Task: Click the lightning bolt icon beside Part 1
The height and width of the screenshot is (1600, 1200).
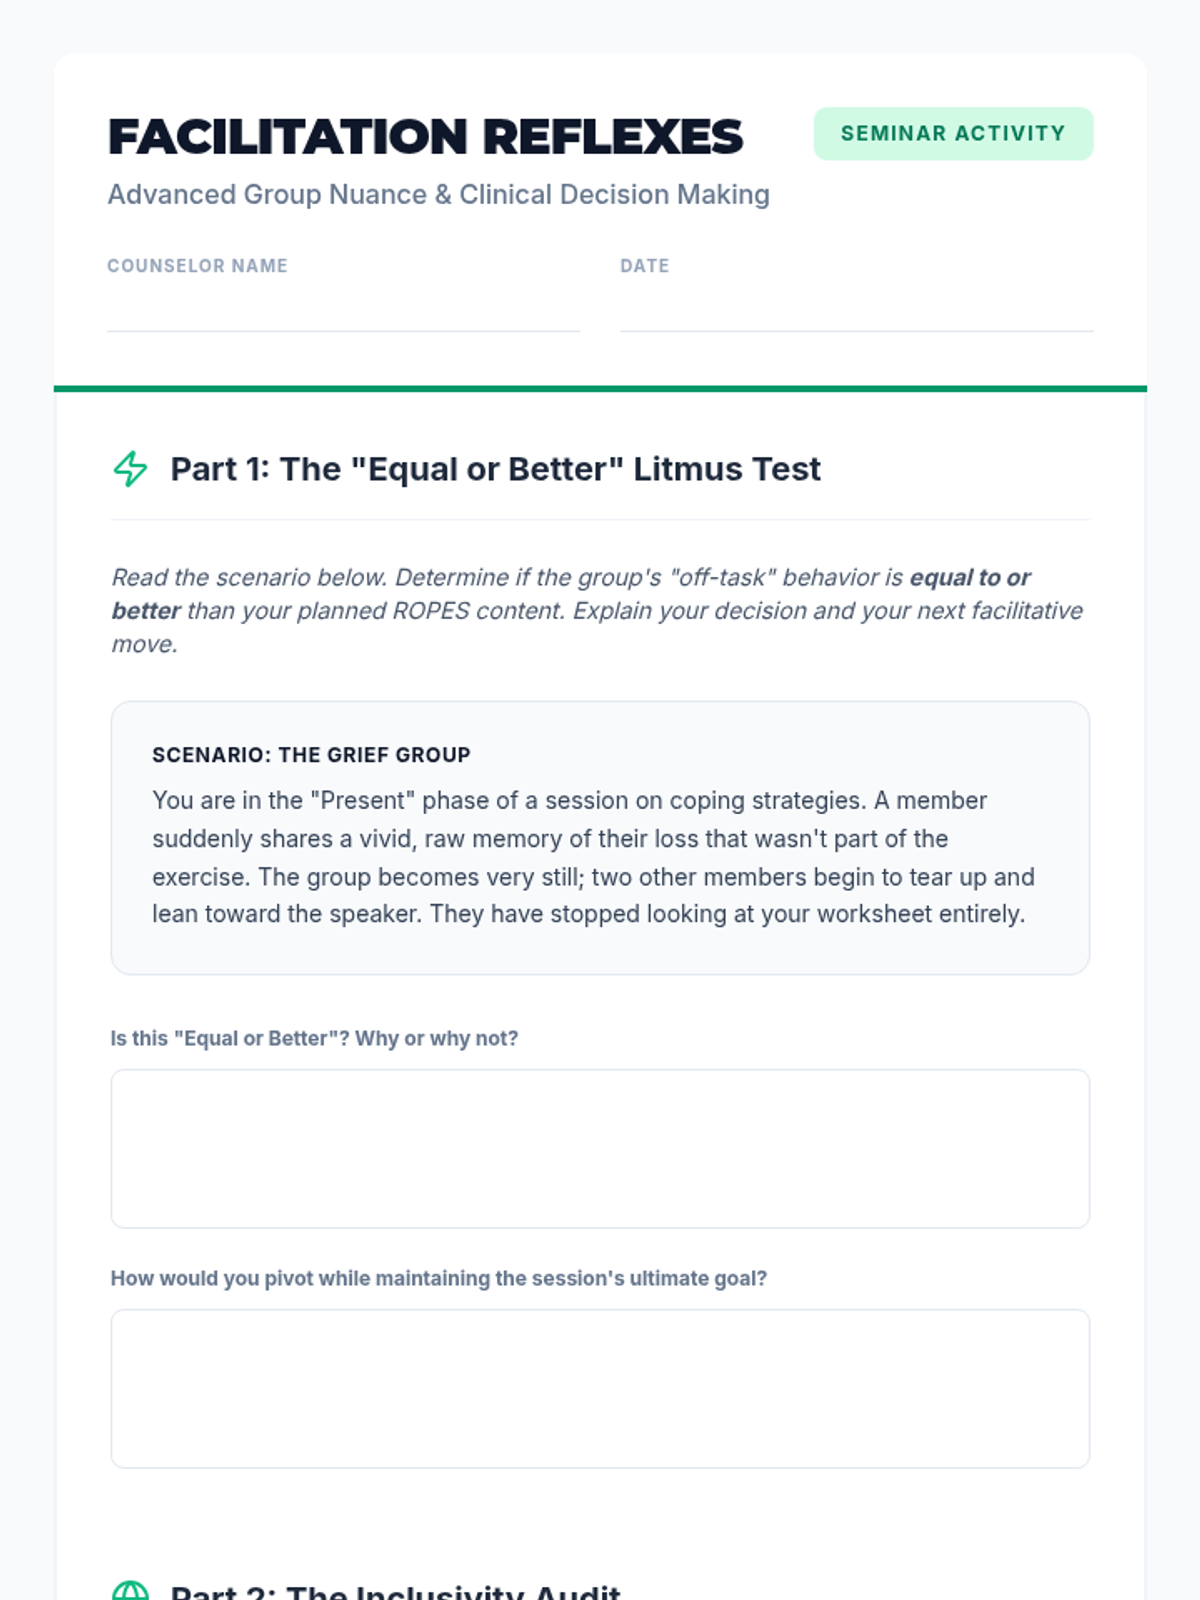Action: (130, 469)
